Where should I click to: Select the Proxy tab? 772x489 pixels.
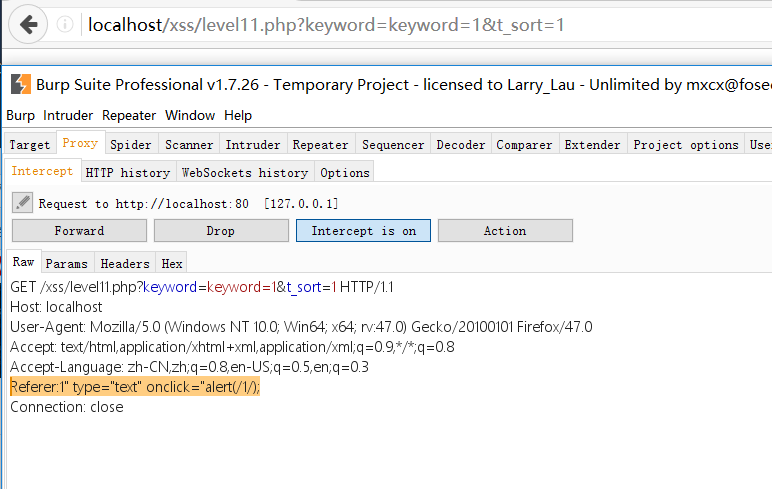point(80,143)
